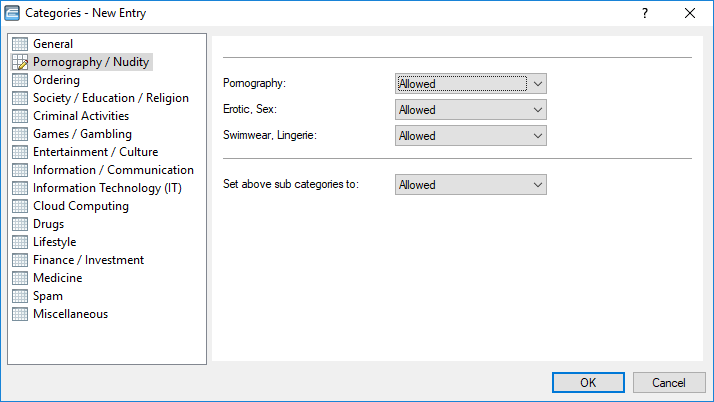Select Information Technology (IT) category
714x402 pixels.
(x=107, y=188)
